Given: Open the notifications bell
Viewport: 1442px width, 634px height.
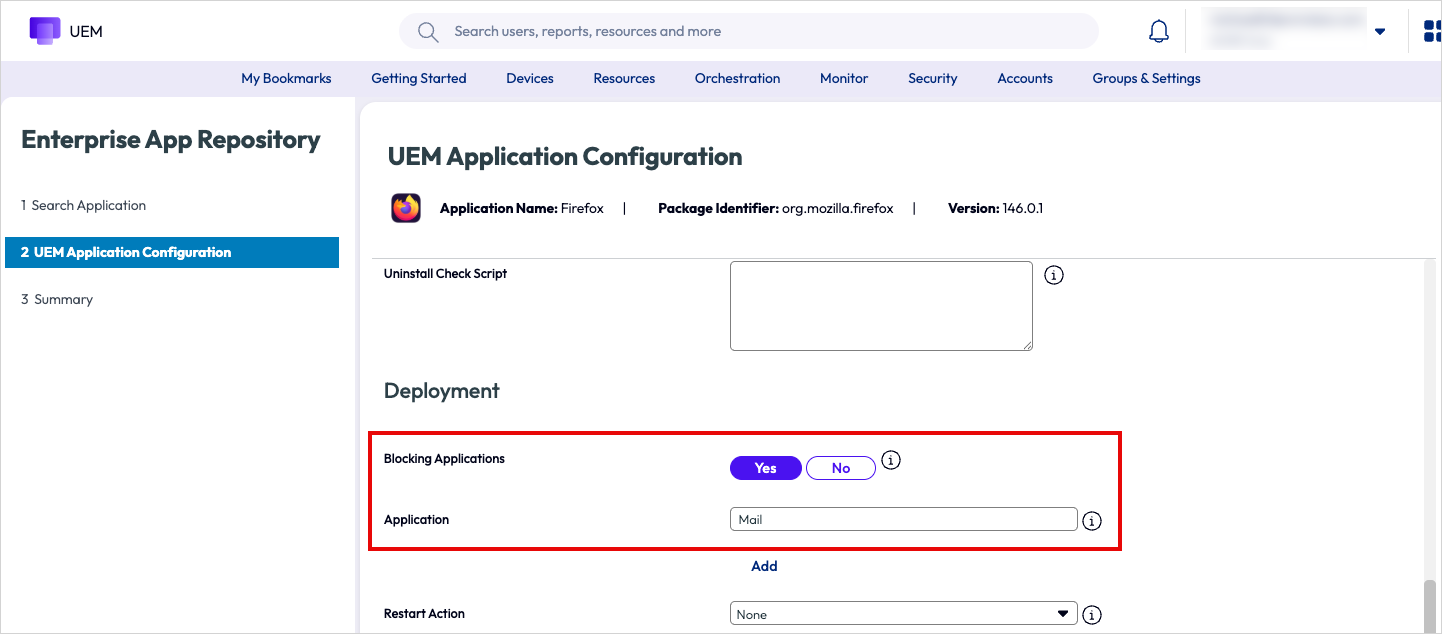Looking at the screenshot, I should point(1159,32).
